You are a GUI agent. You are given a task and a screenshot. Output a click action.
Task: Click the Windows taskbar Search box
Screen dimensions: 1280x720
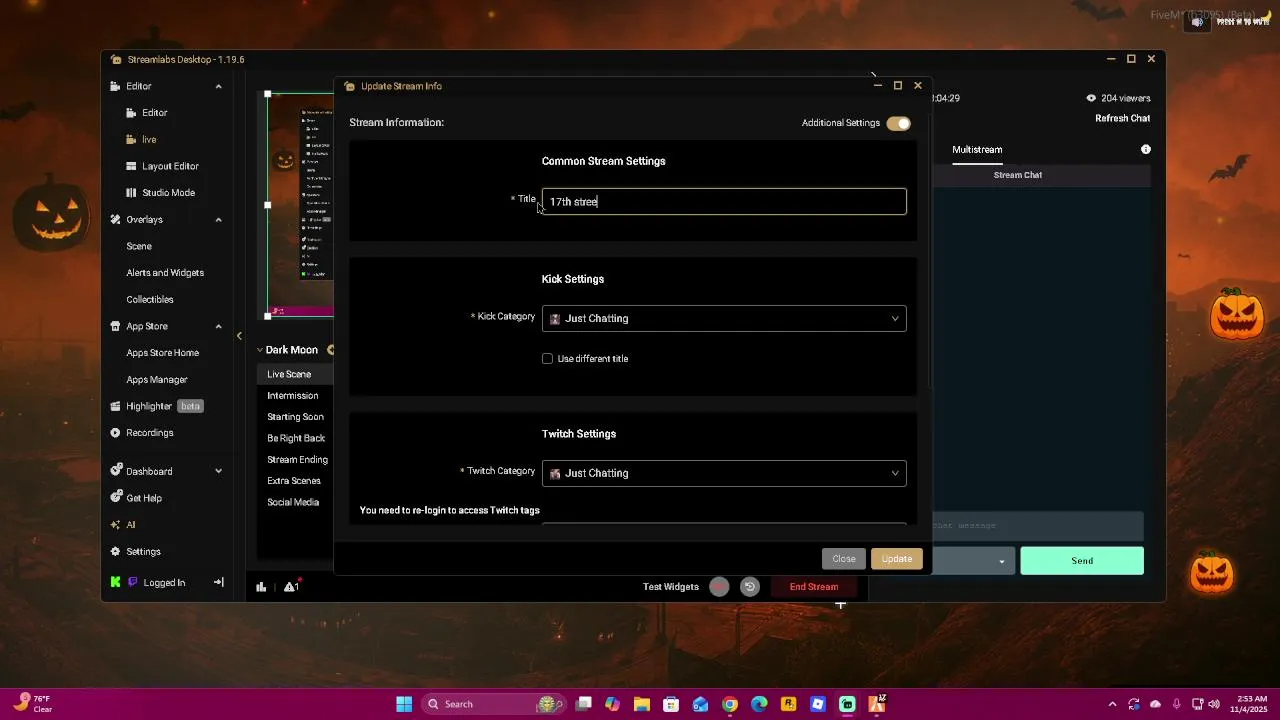[x=492, y=704]
